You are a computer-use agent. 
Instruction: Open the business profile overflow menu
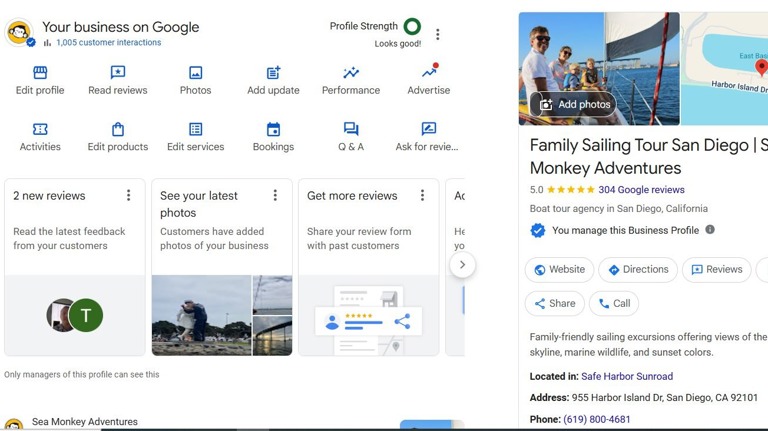click(x=437, y=34)
